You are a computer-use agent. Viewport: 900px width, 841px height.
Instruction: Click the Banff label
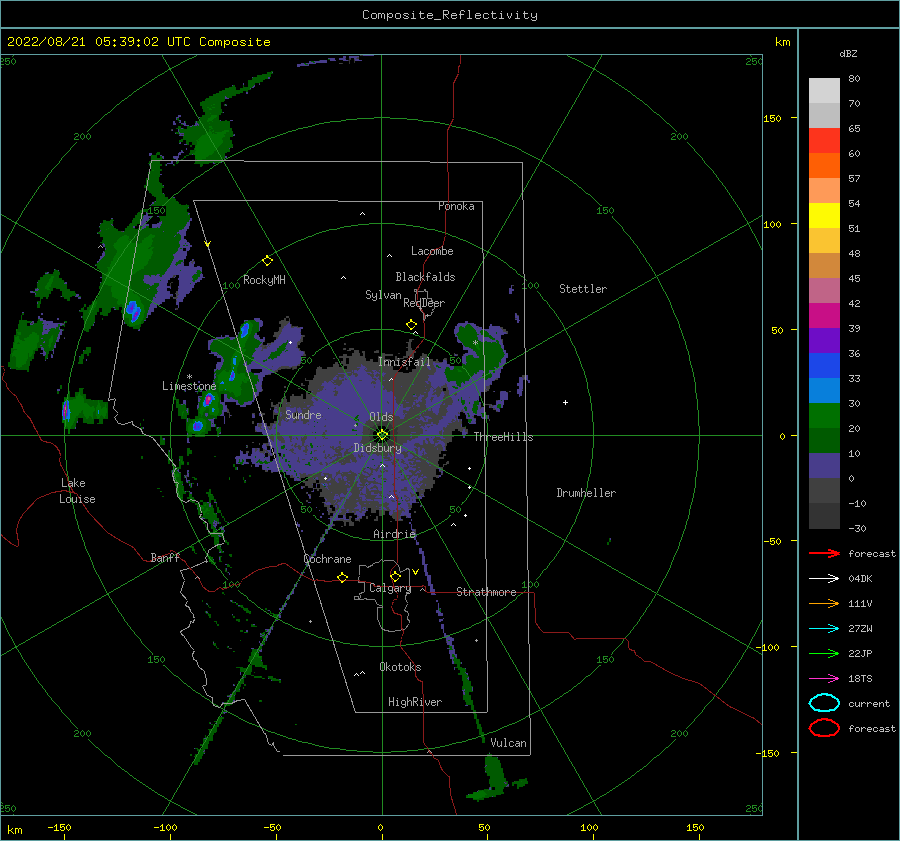tap(165, 557)
